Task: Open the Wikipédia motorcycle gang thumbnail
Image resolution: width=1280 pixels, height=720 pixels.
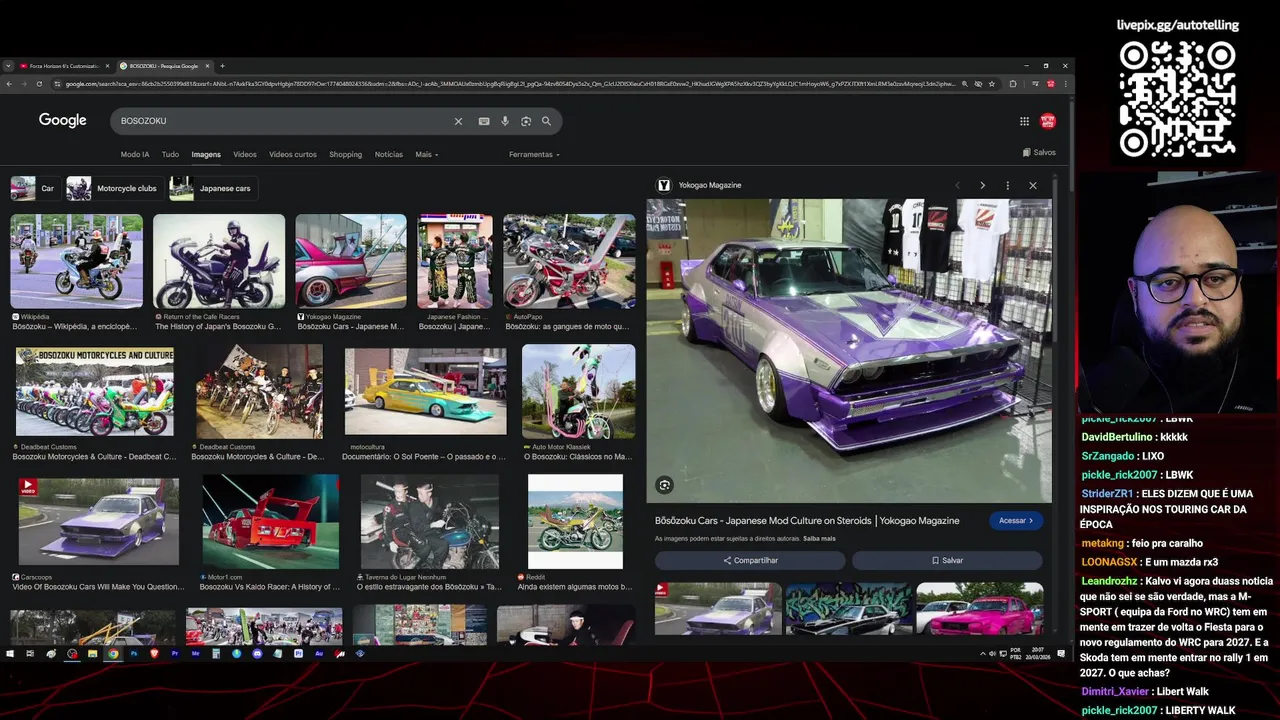Action: (x=77, y=261)
